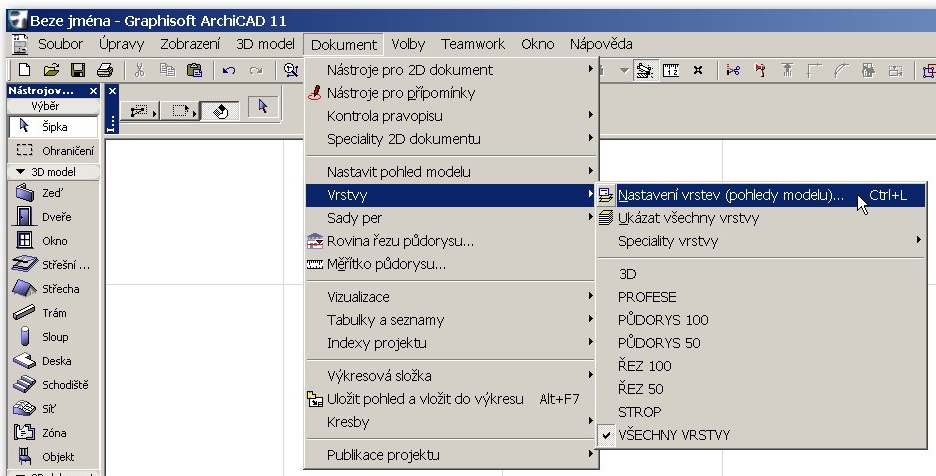
Task: Select the Šipka arrow tool
Action: 53,127
